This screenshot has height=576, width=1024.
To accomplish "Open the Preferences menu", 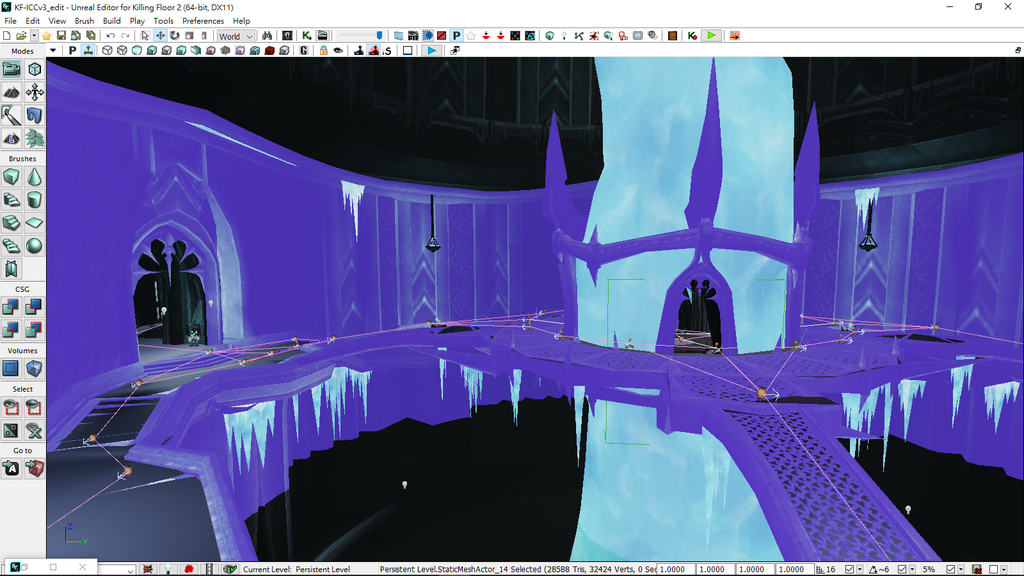I will click(x=203, y=21).
